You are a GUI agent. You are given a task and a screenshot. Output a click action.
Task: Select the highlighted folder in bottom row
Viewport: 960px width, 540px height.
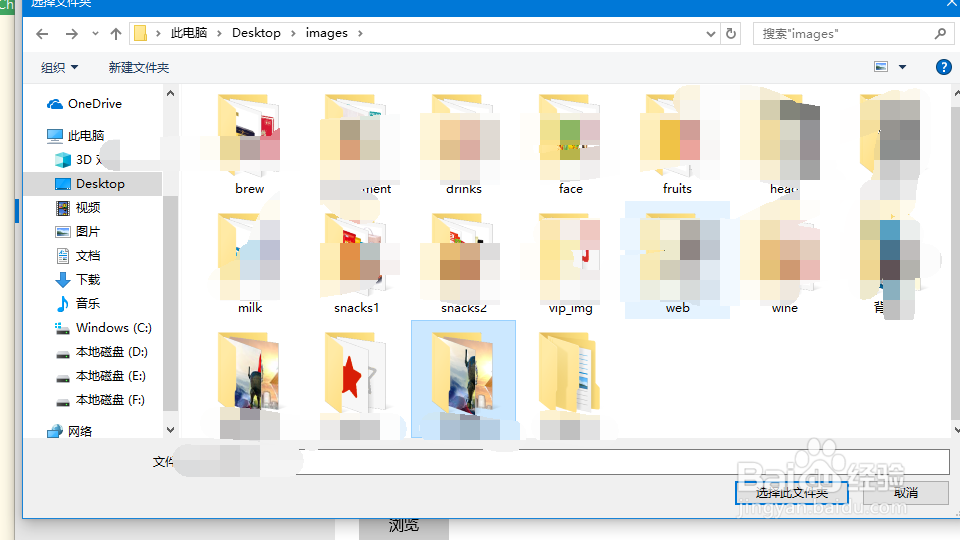coord(463,380)
